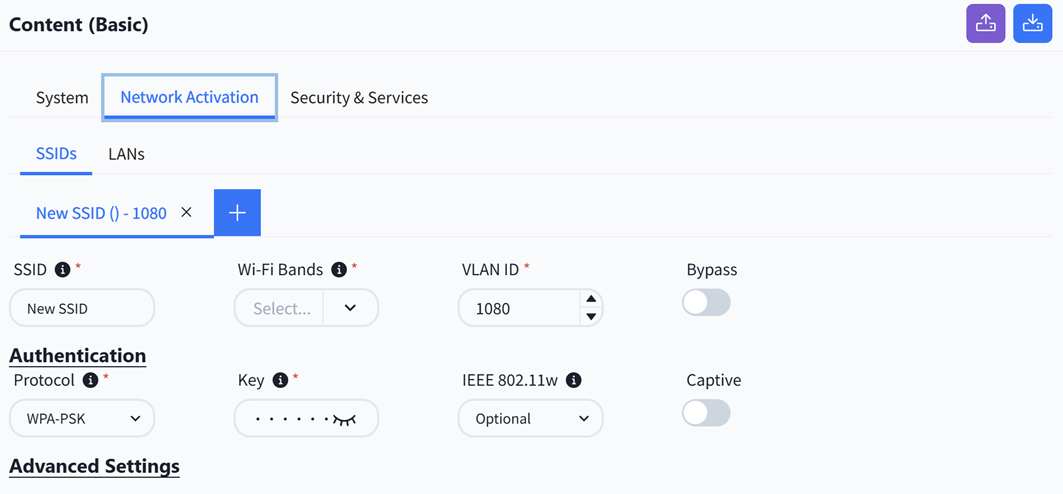Increase VLAN ID with up arrow
This screenshot has height=494, width=1063.
click(x=591, y=299)
